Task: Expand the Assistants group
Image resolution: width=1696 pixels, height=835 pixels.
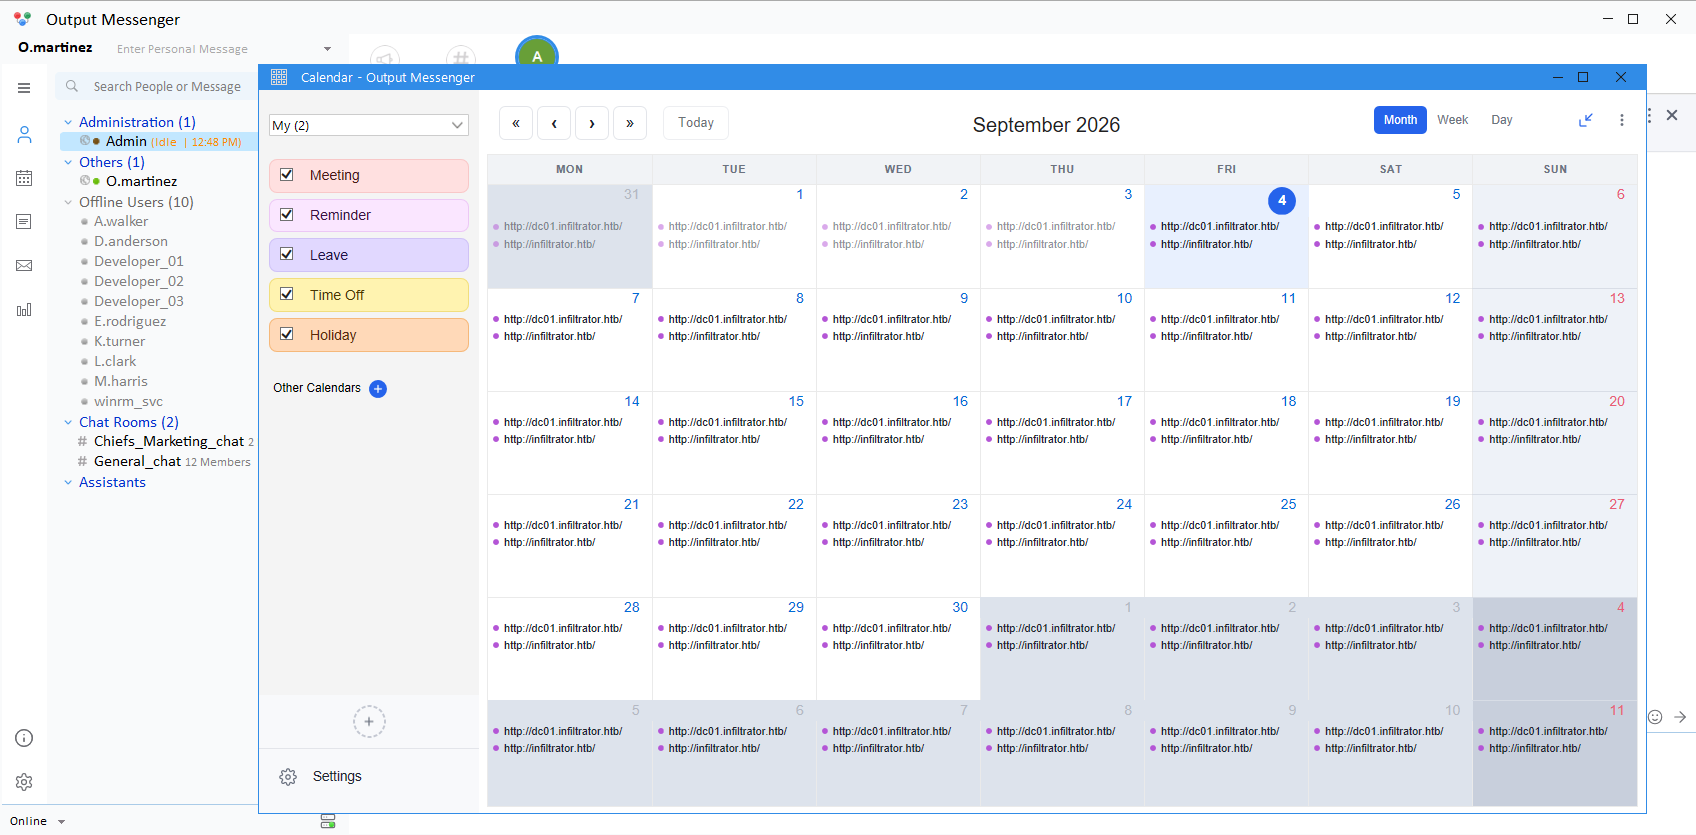Action: pyautogui.click(x=68, y=482)
